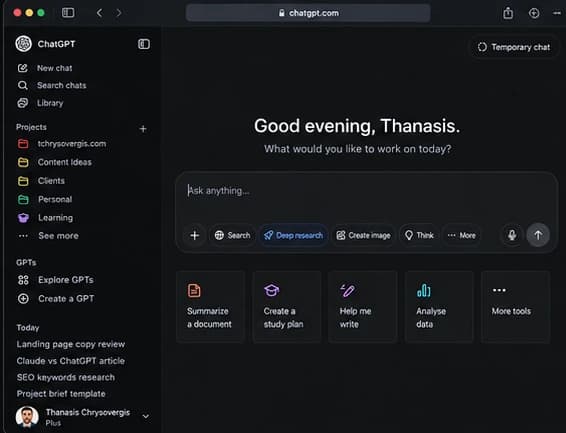Select the Create image chip

(363, 235)
